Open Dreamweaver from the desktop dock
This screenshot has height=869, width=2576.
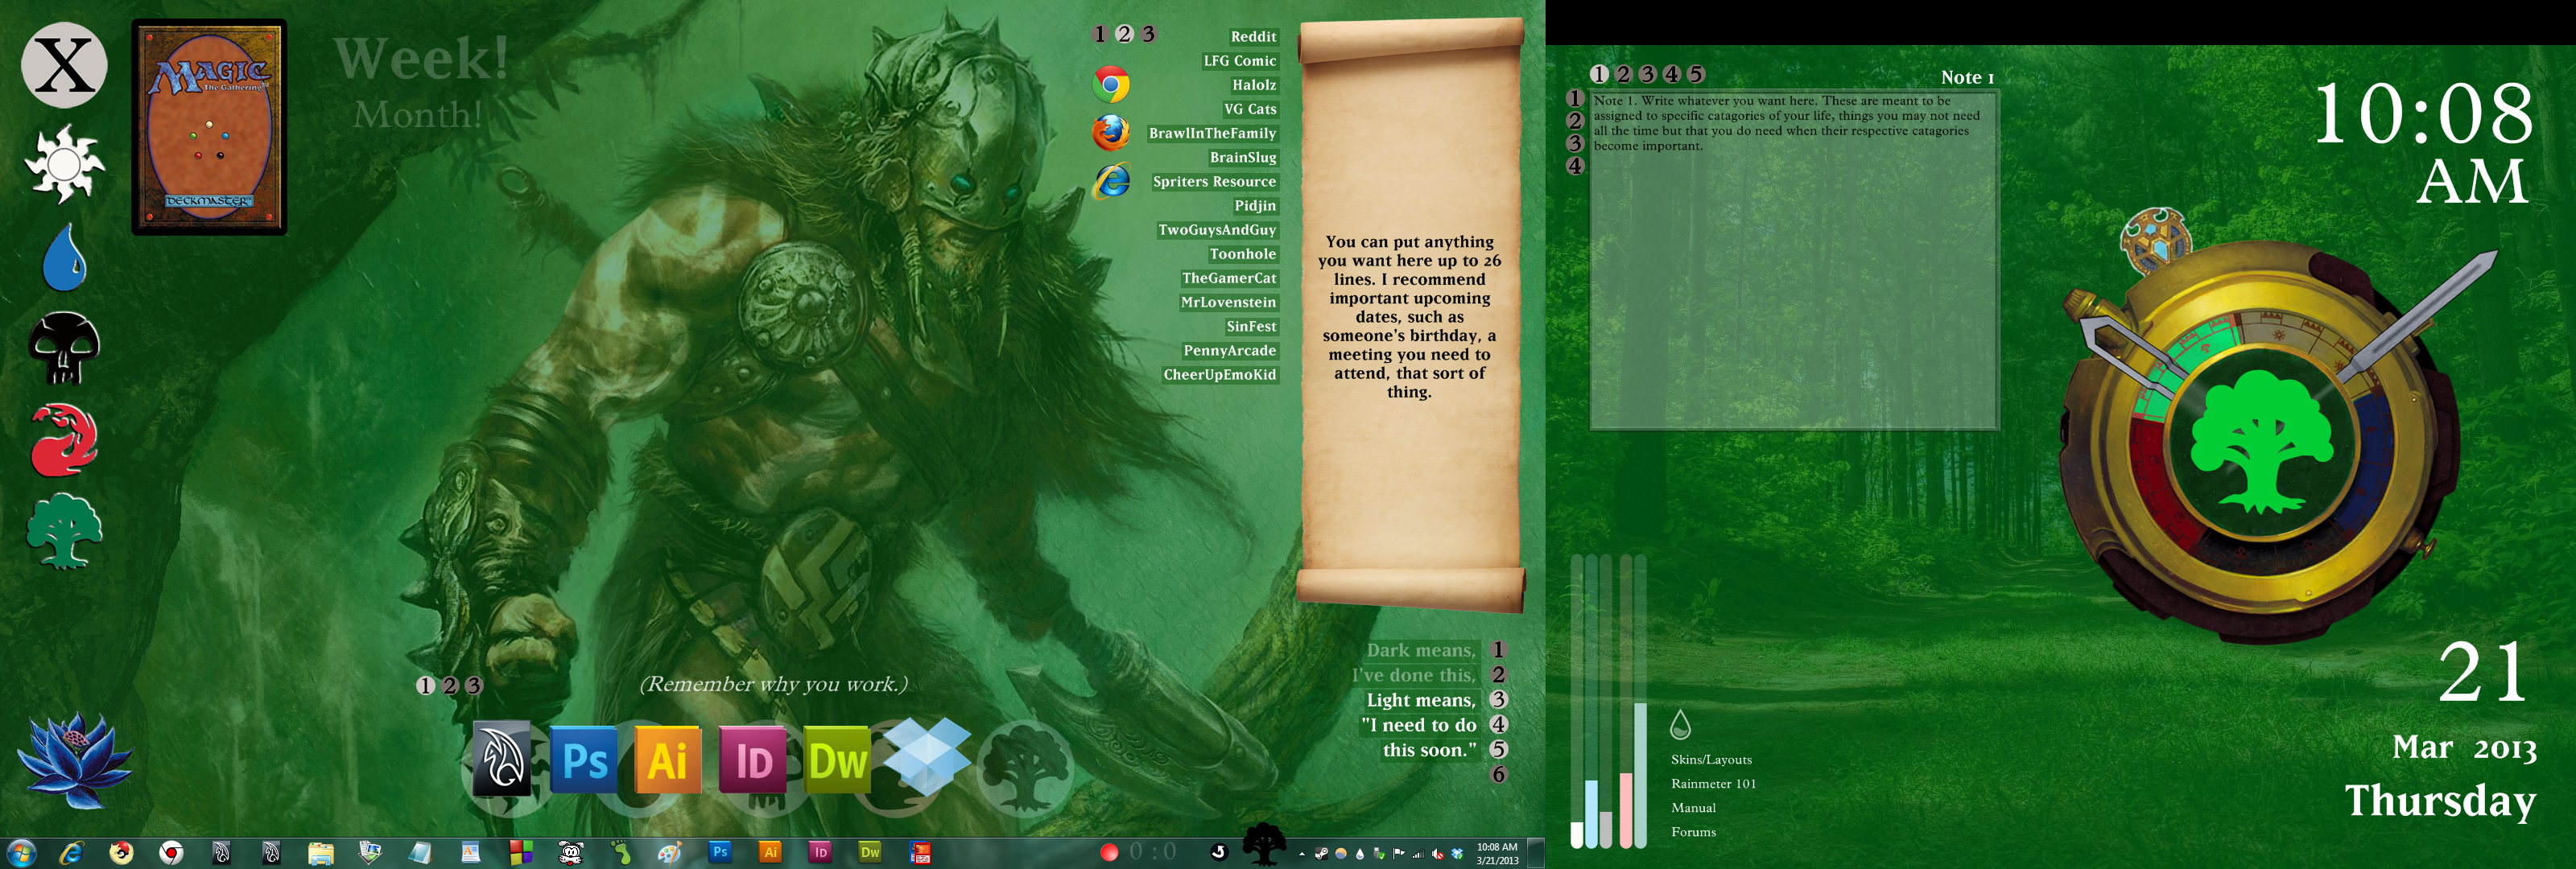[x=837, y=760]
